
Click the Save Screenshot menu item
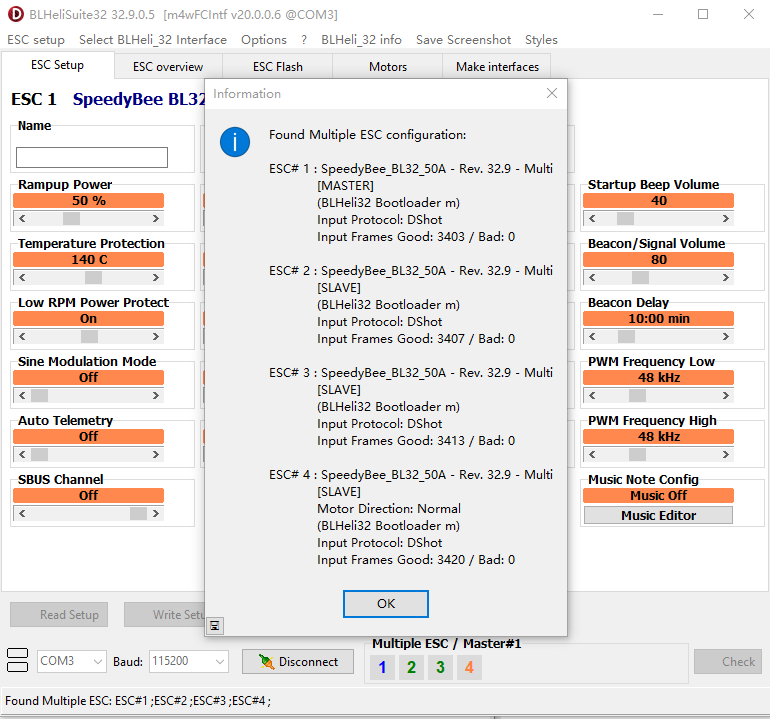(x=464, y=40)
